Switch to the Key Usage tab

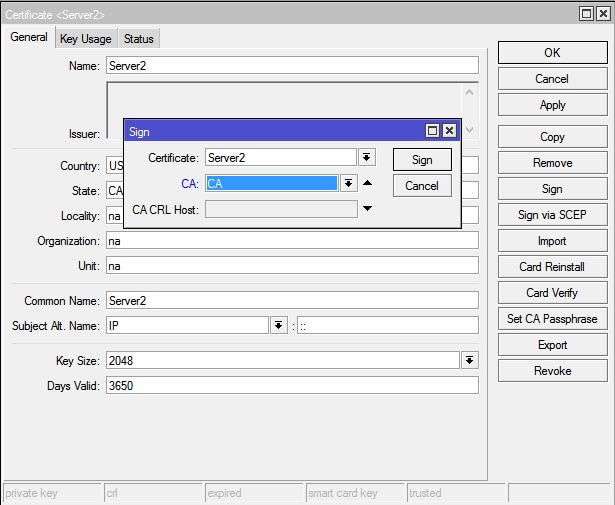pyautogui.click(x=86, y=39)
